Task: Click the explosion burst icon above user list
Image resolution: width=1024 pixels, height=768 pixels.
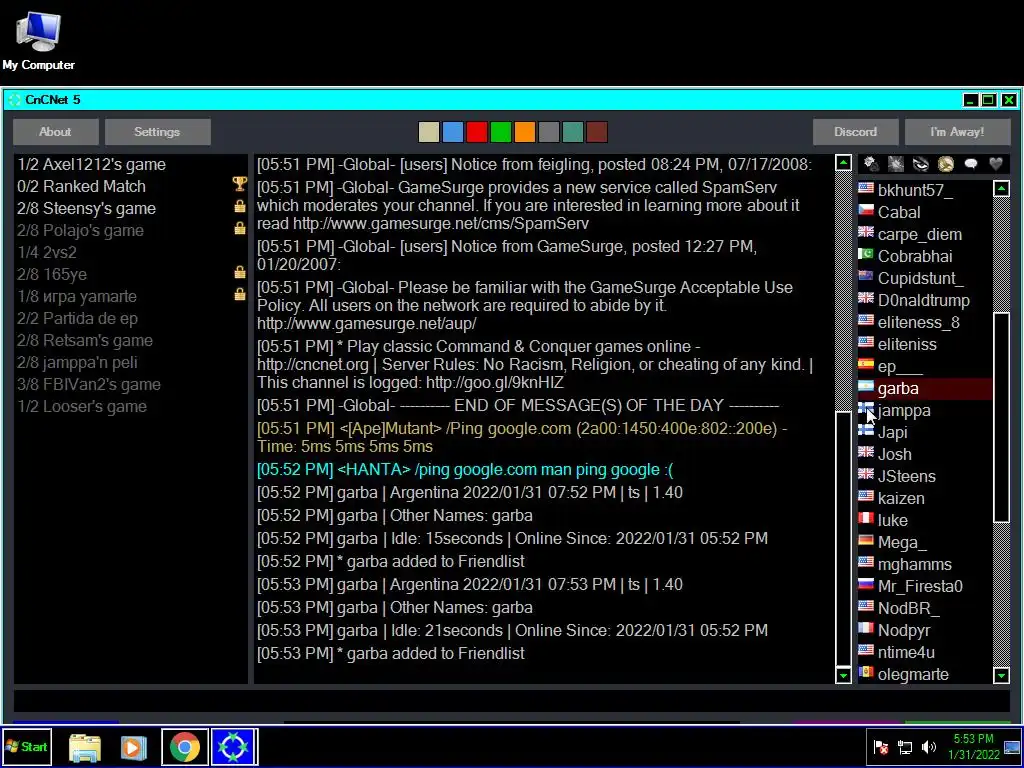Action: pyautogui.click(x=895, y=164)
